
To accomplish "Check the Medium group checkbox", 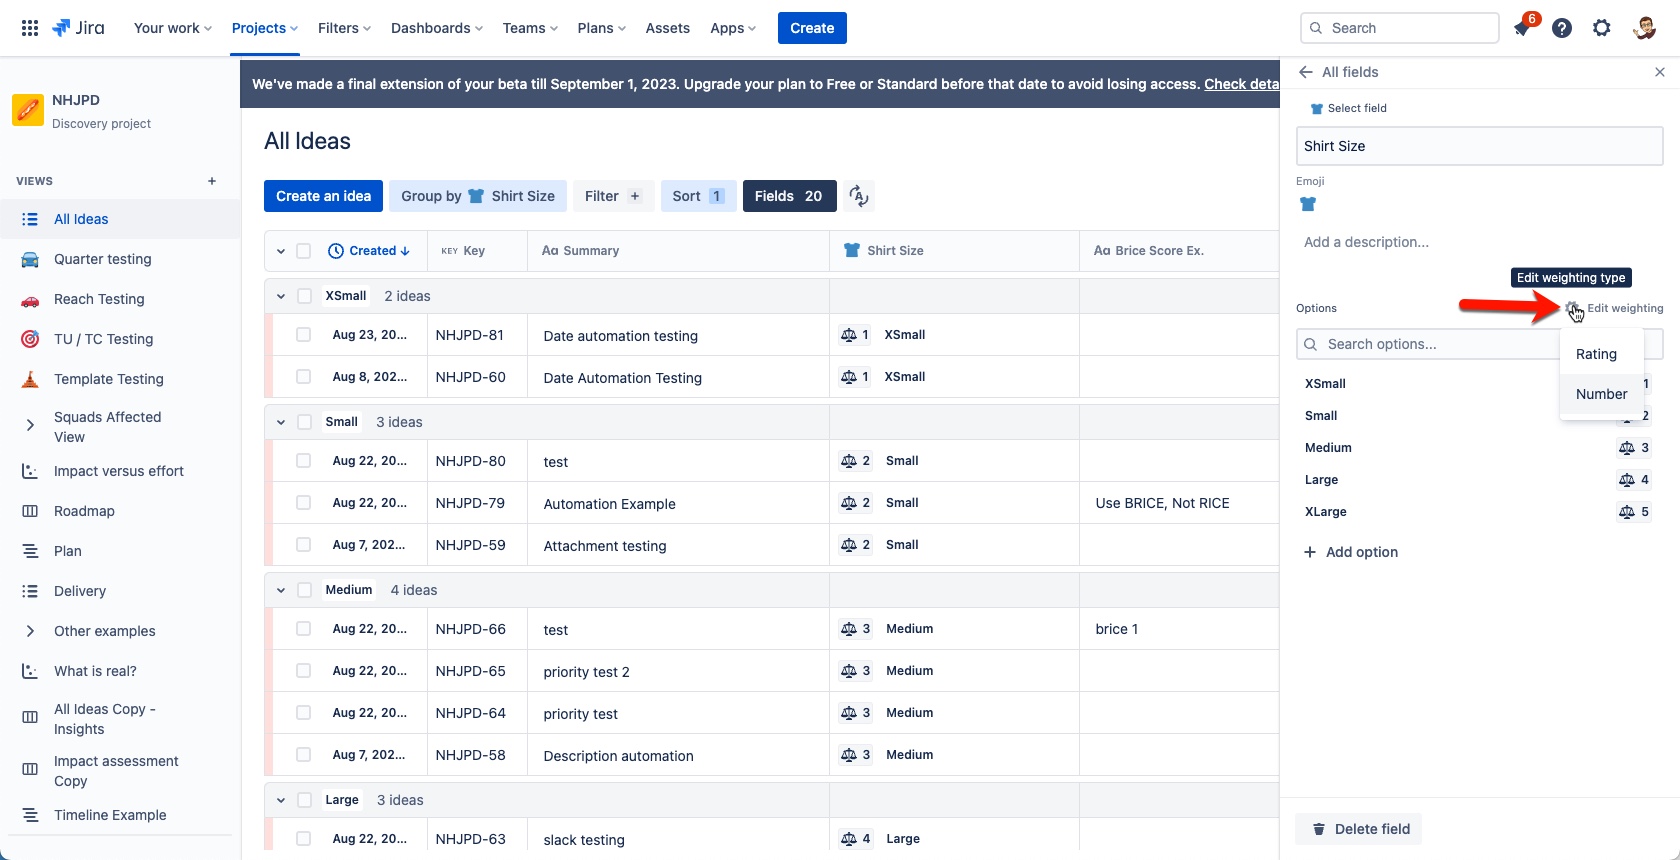I will coord(304,590).
